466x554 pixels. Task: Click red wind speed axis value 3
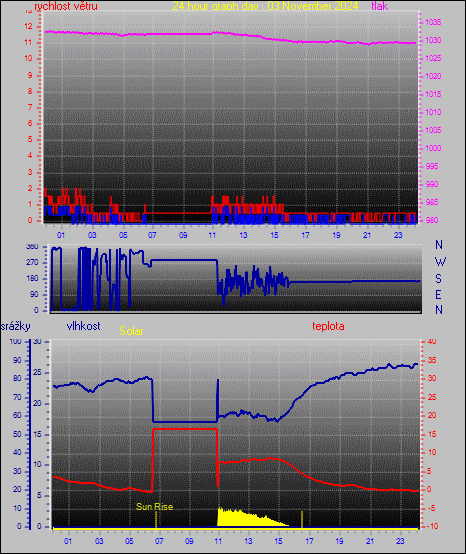pos(30,172)
